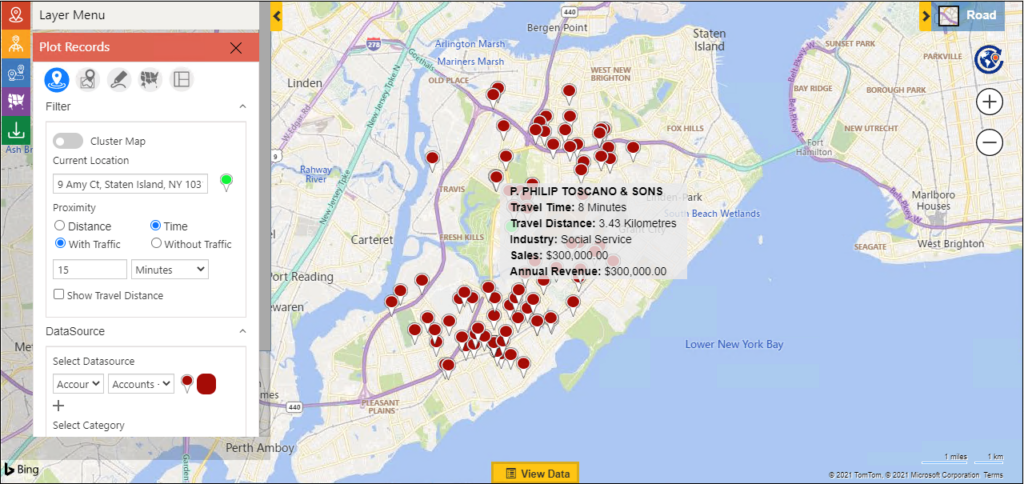This screenshot has height=484, width=1024.
Task: Collapse the Filter section
Action: [241, 106]
